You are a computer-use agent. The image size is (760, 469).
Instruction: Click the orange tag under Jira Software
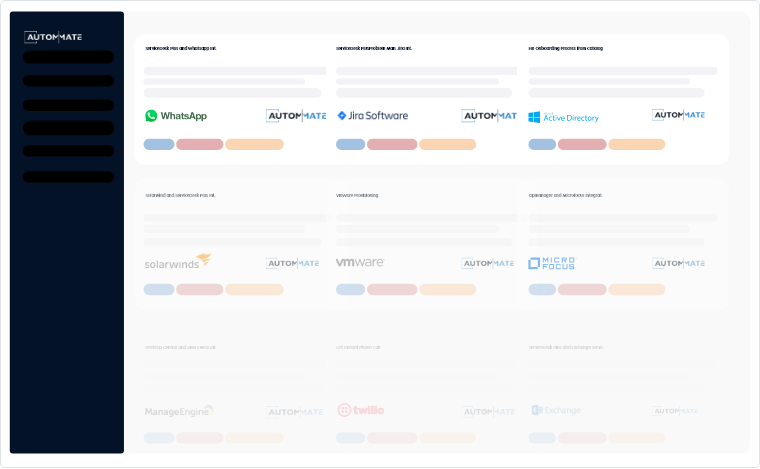pos(447,144)
